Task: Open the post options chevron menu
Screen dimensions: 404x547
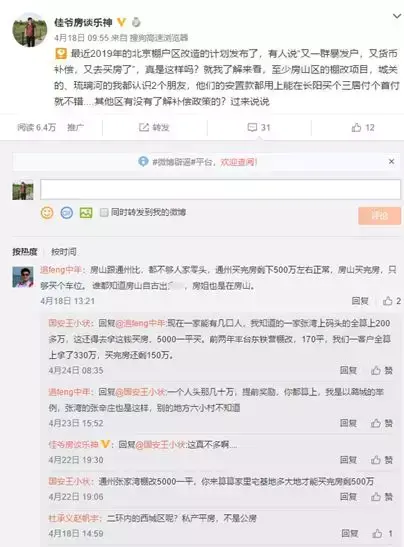Action: coord(397,16)
